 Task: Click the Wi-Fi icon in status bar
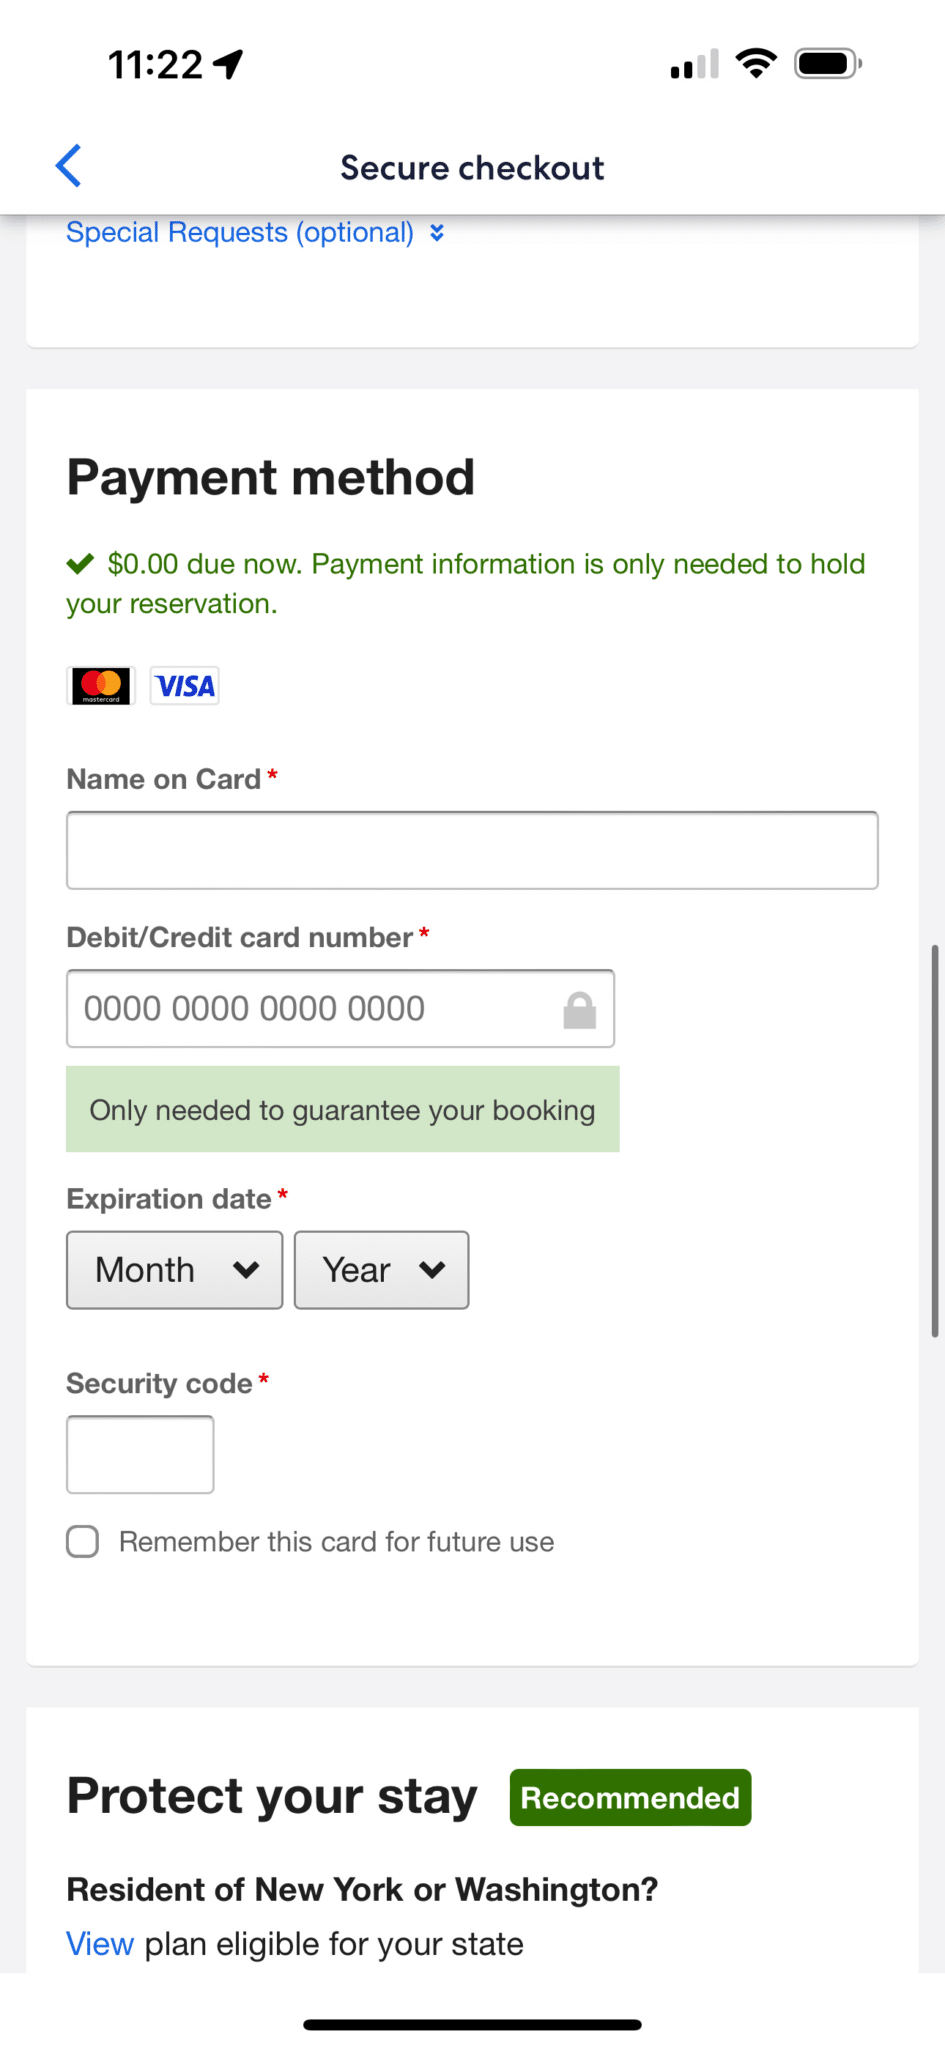point(757,63)
